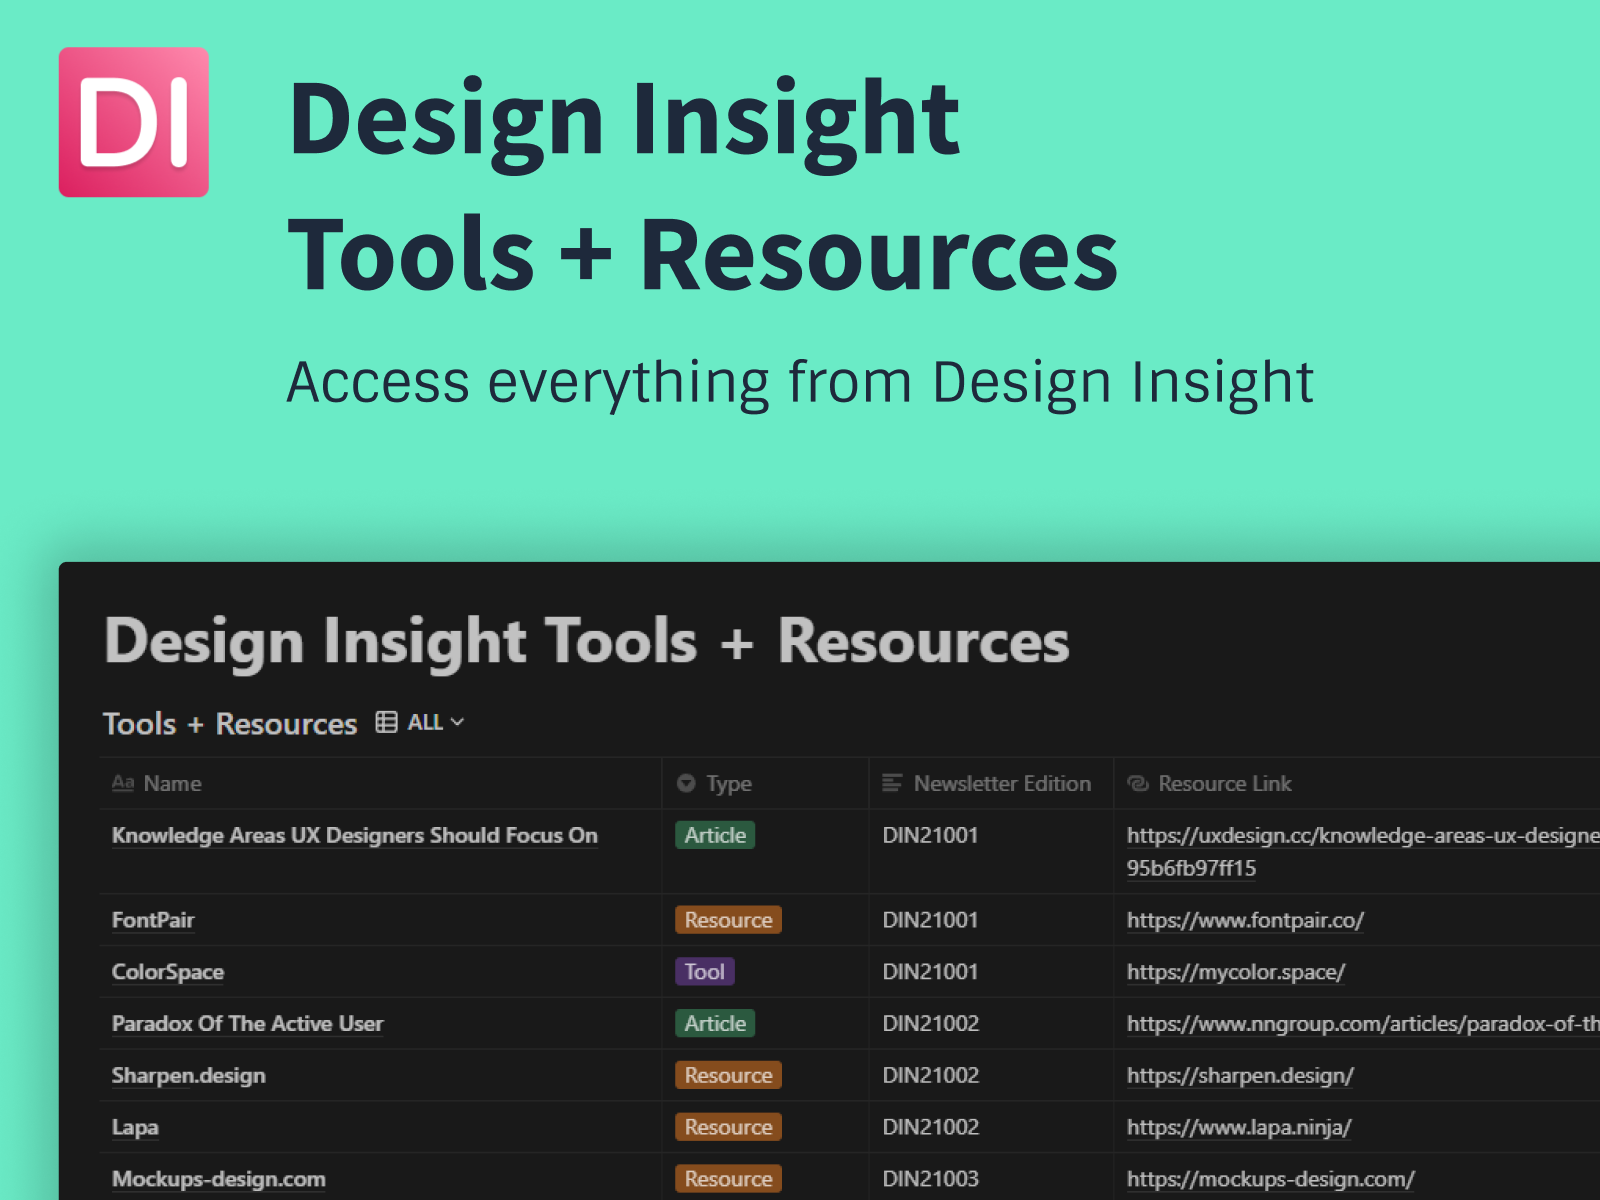Click the Resource Link column link icon

tap(1138, 783)
